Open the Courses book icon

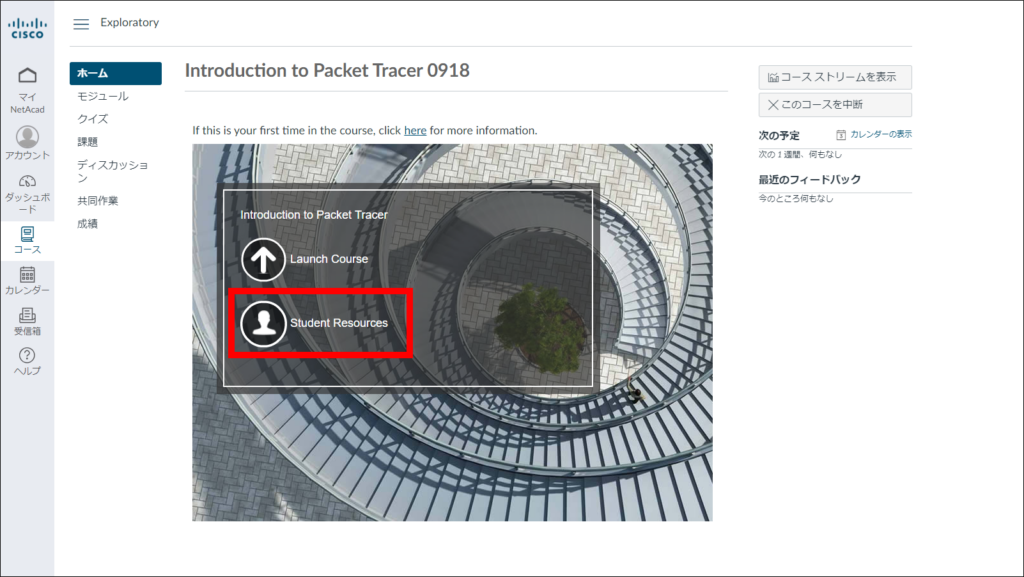coord(27,234)
